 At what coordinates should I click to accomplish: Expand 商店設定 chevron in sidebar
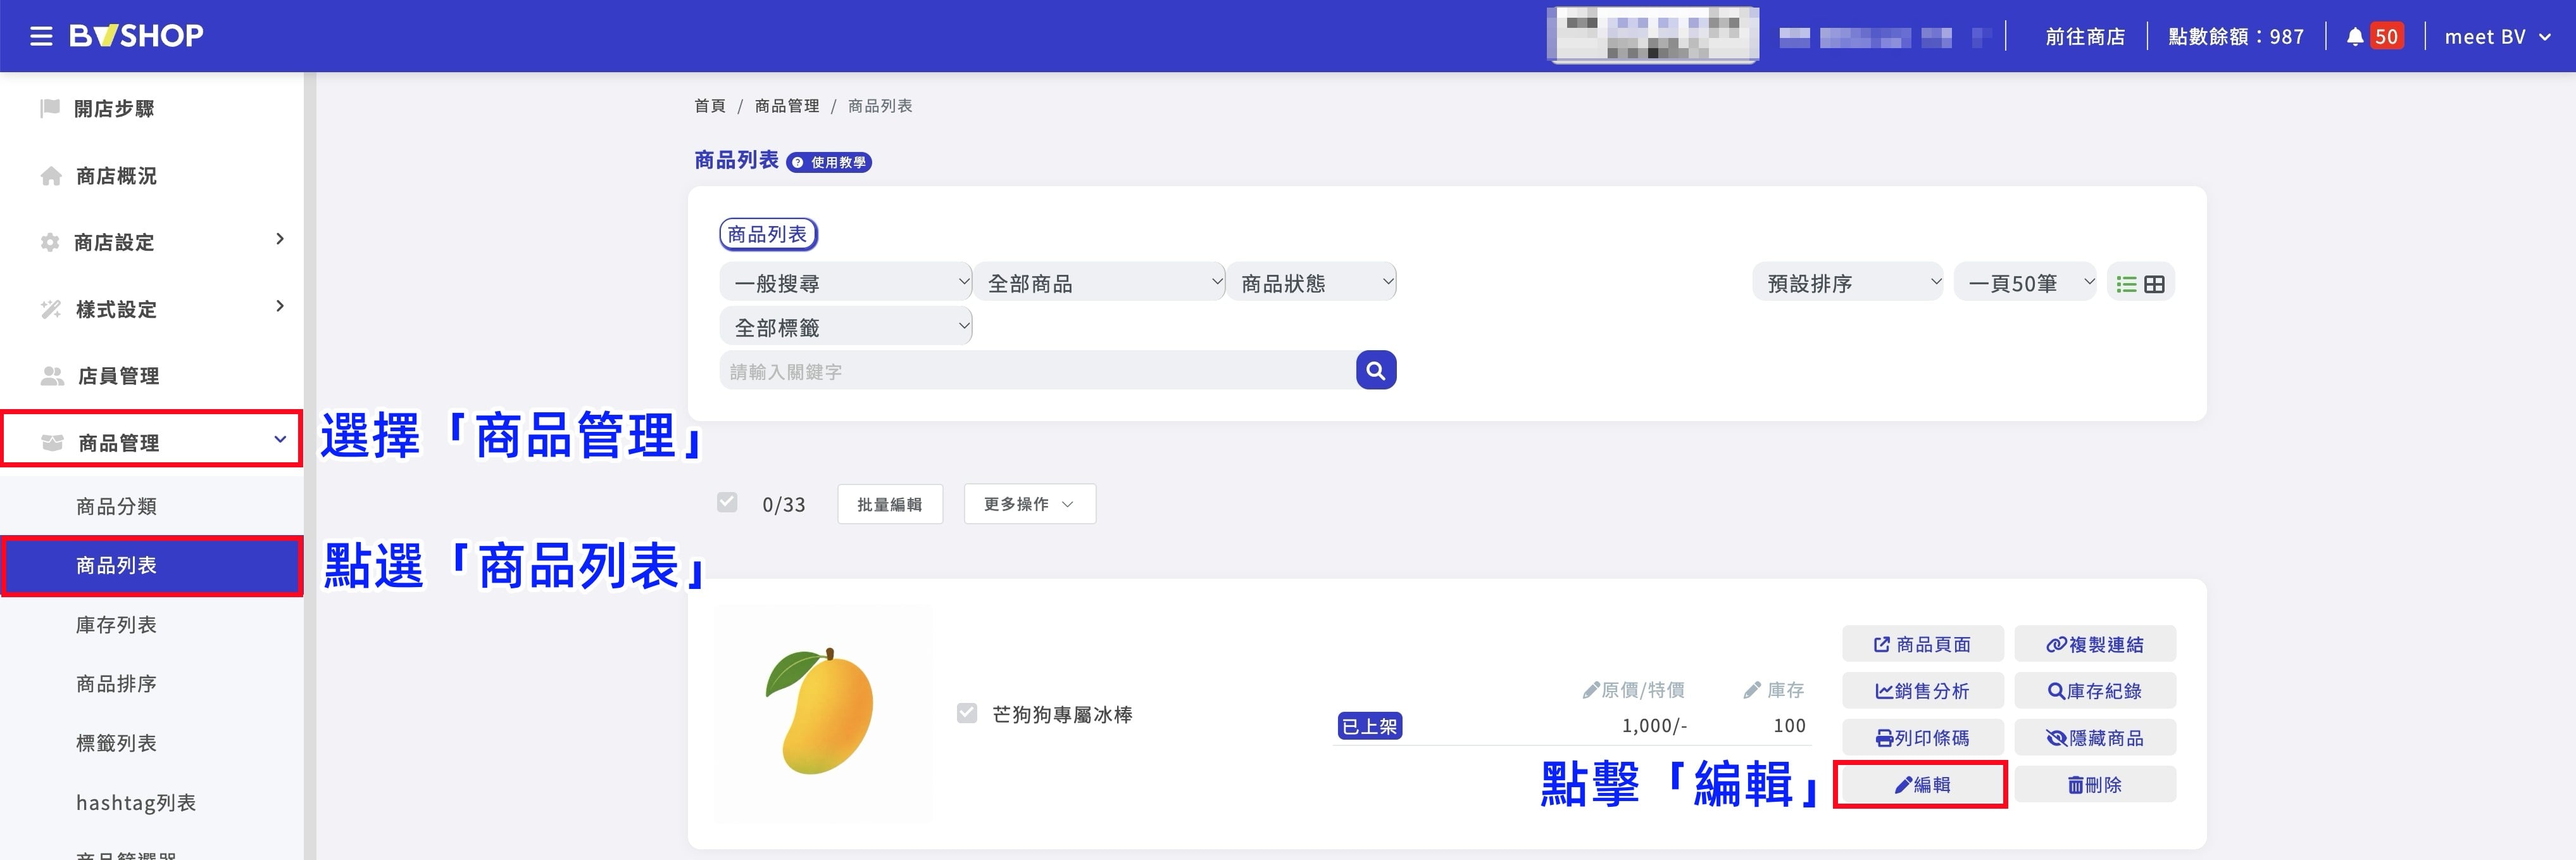pos(280,239)
